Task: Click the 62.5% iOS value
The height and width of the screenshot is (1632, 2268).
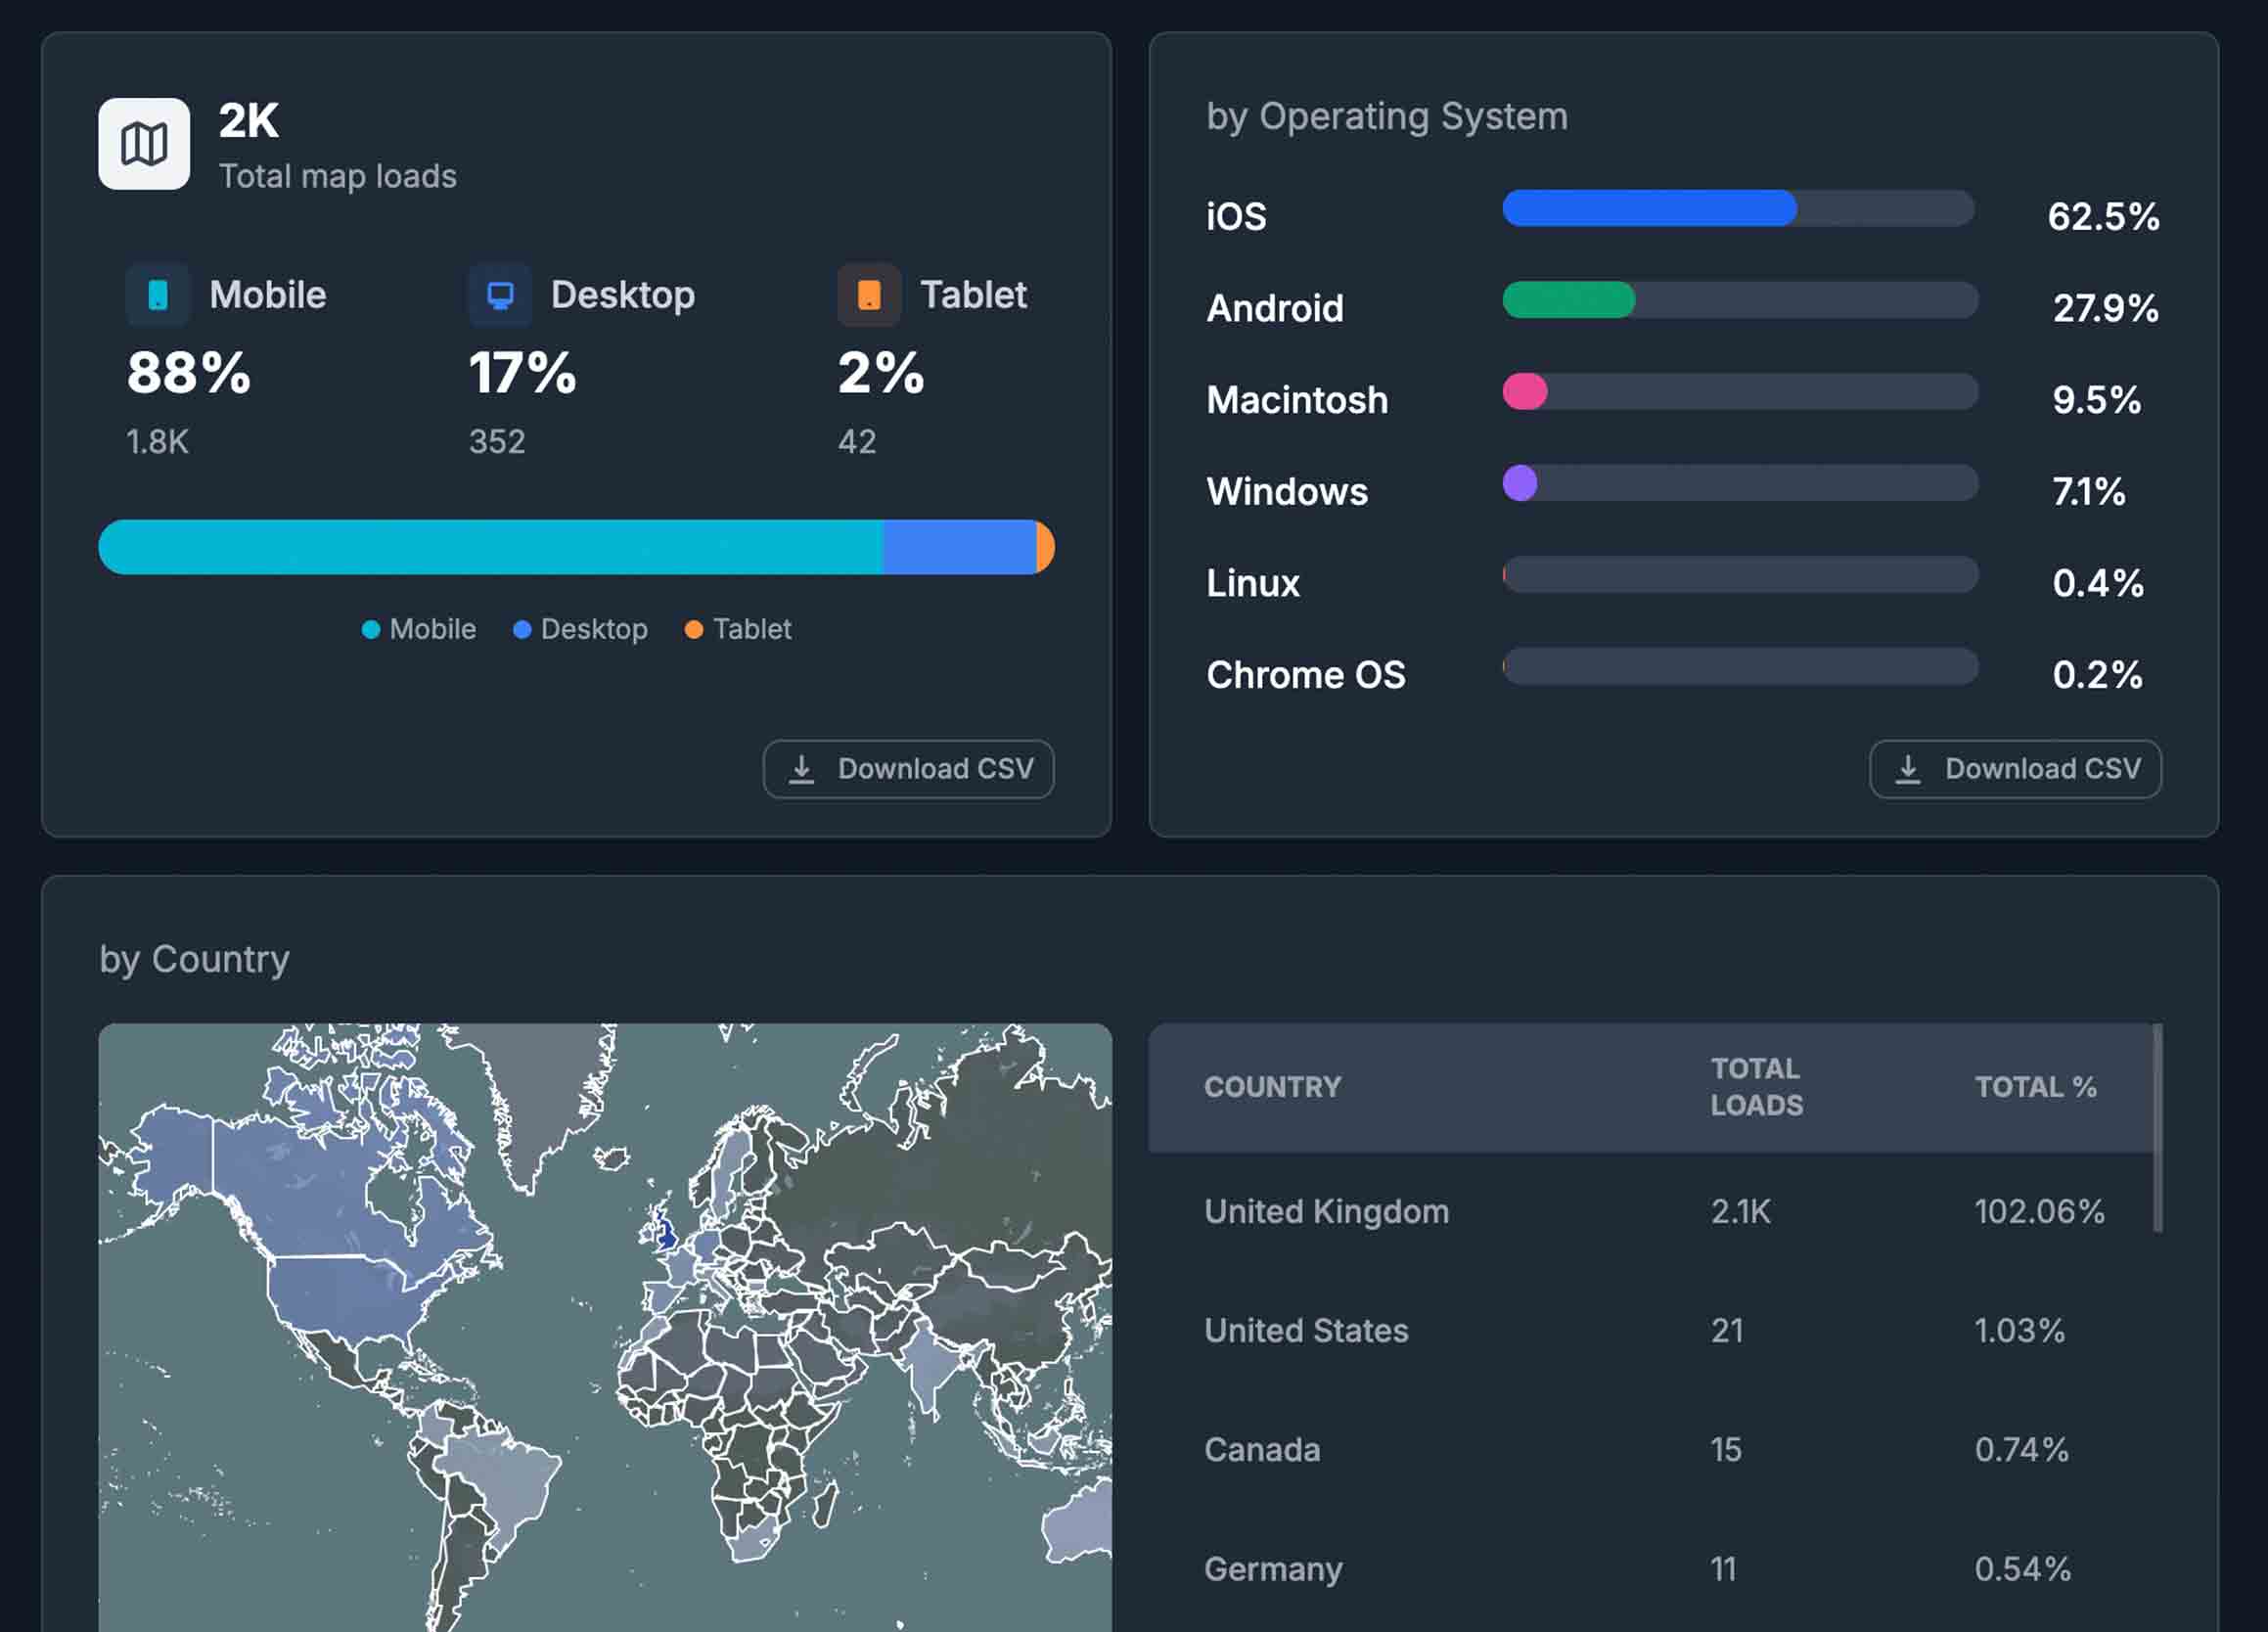Action: pyautogui.click(x=2103, y=217)
